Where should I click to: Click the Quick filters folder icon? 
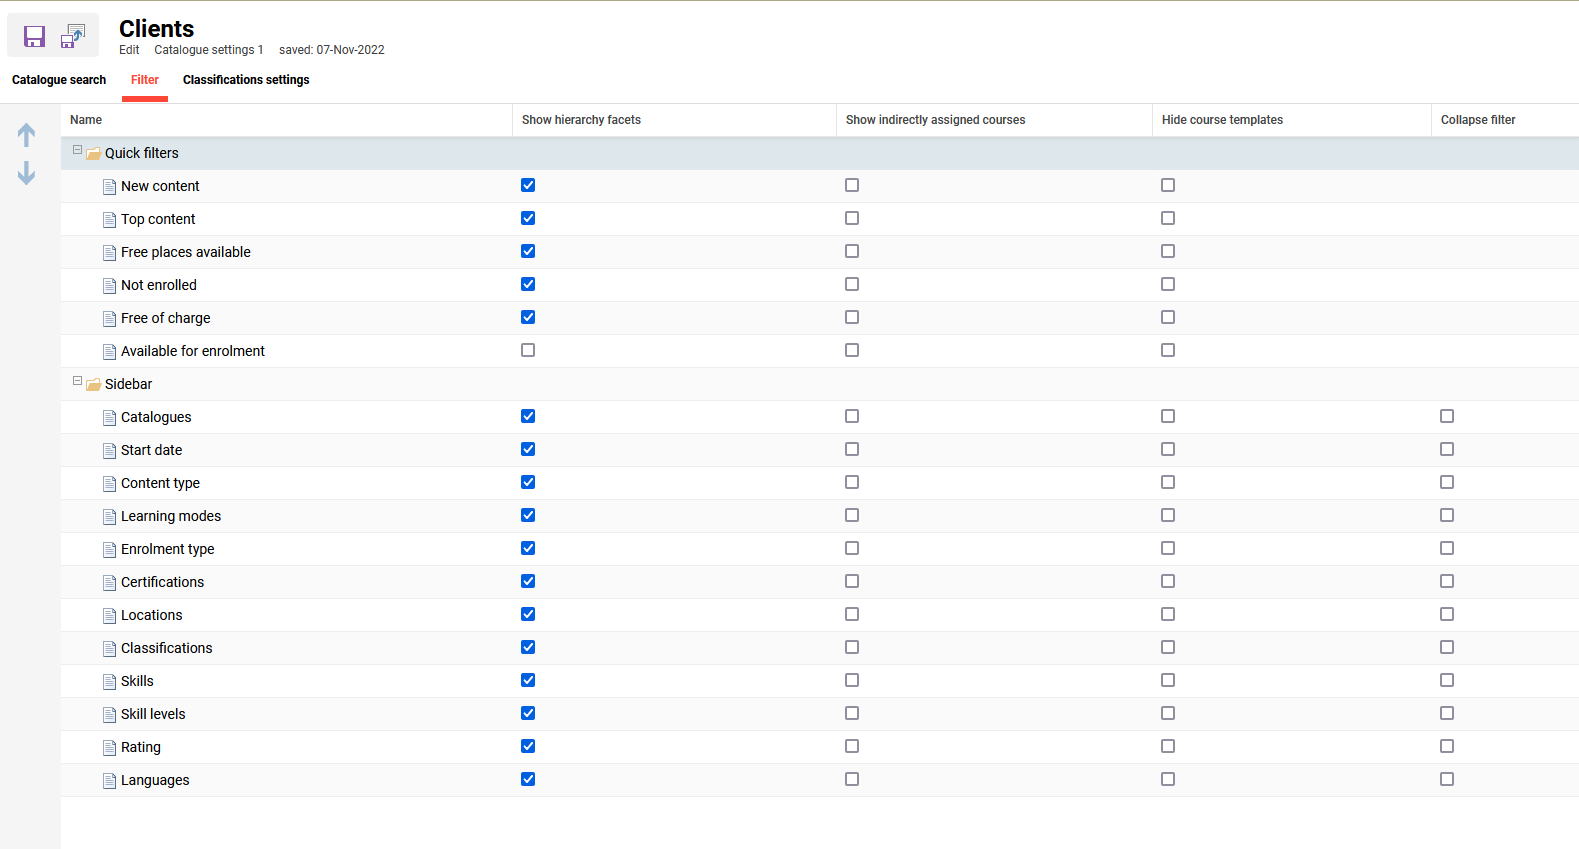click(93, 154)
